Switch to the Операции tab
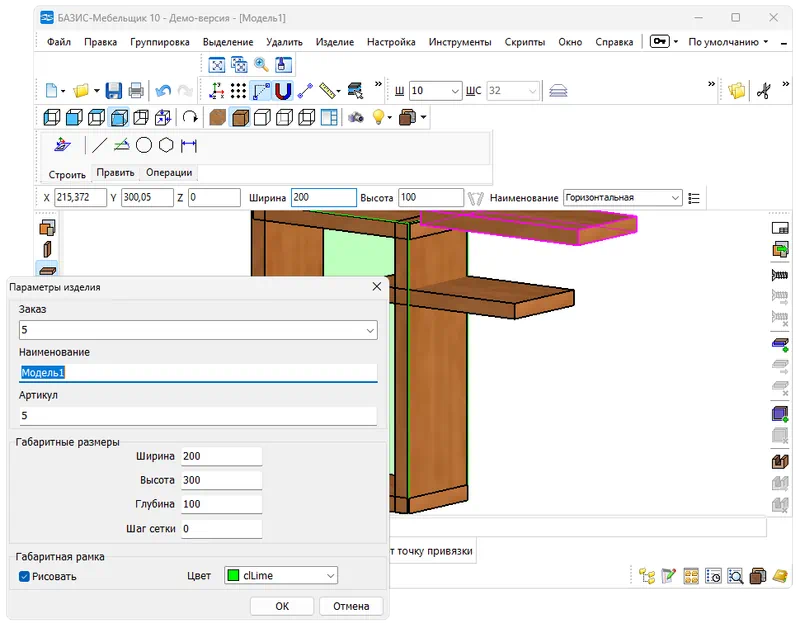The image size is (800, 628). click(169, 172)
